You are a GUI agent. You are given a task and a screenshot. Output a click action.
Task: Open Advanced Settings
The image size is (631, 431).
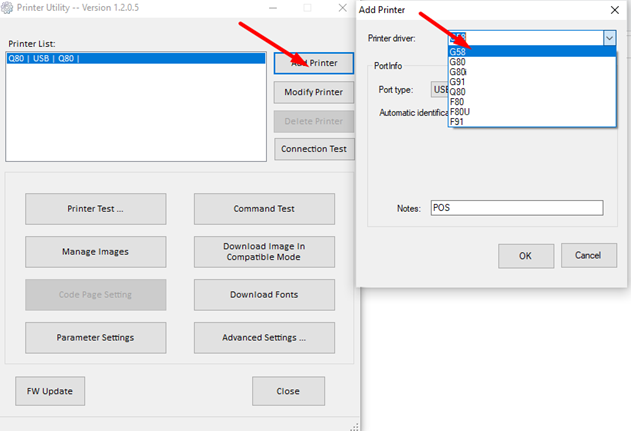tap(264, 337)
